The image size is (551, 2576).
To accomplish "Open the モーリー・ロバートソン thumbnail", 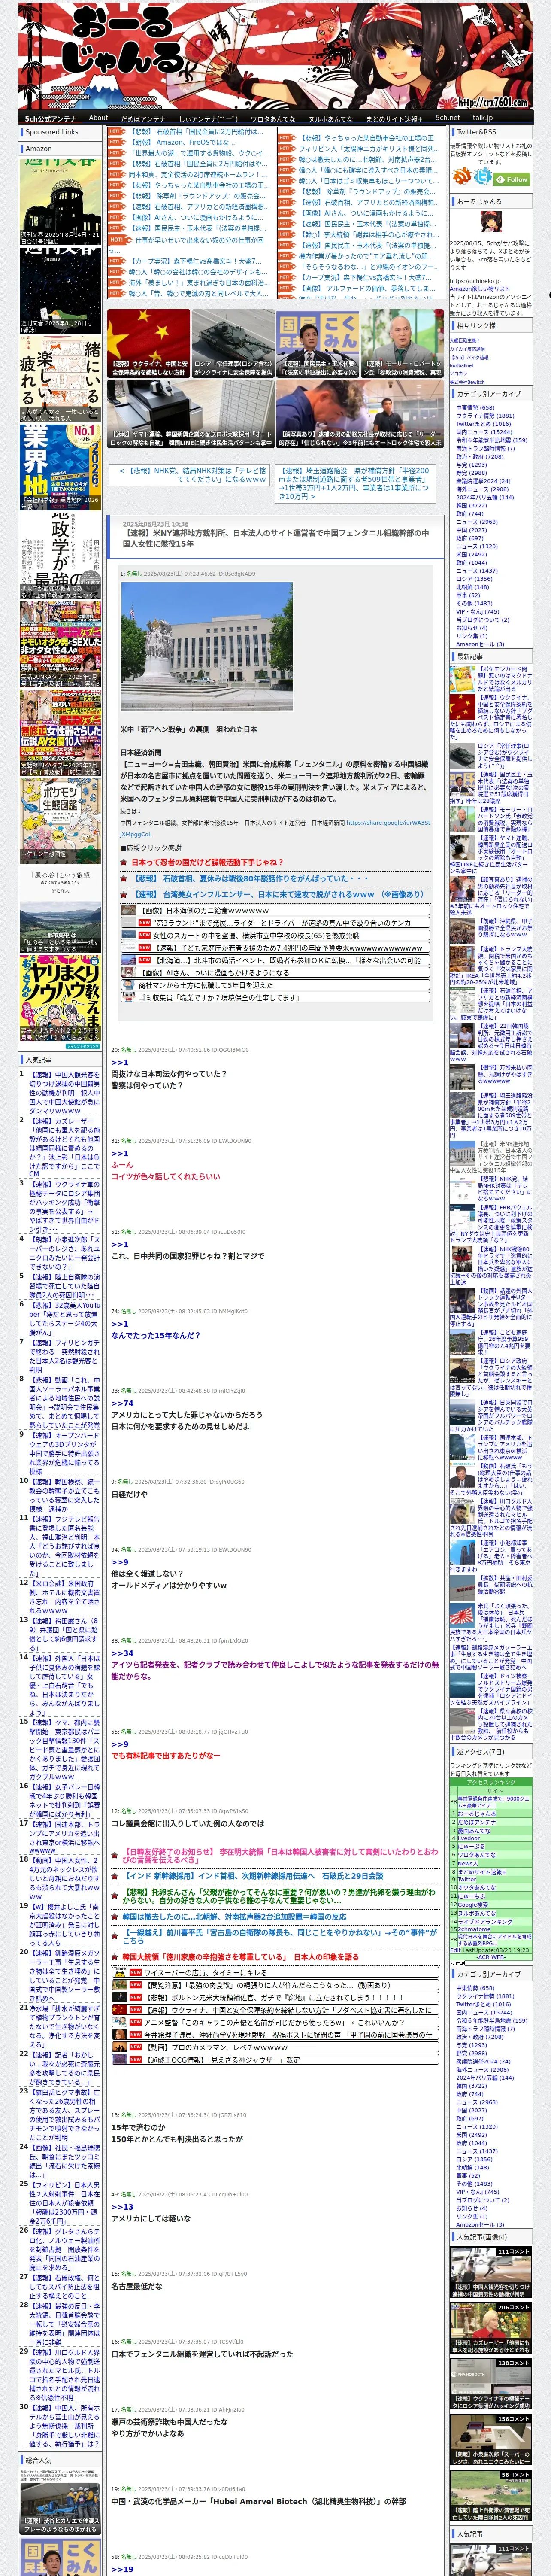I will coord(403,343).
